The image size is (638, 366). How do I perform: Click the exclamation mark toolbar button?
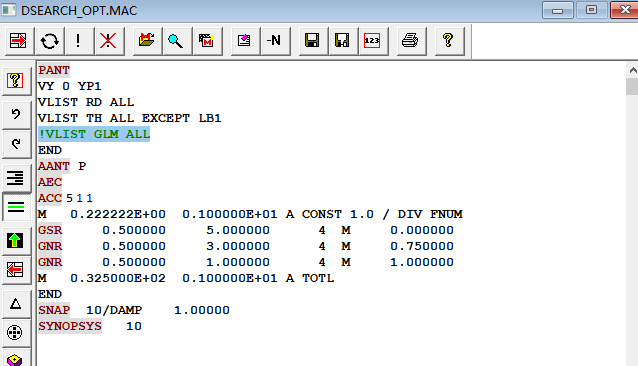point(79,41)
